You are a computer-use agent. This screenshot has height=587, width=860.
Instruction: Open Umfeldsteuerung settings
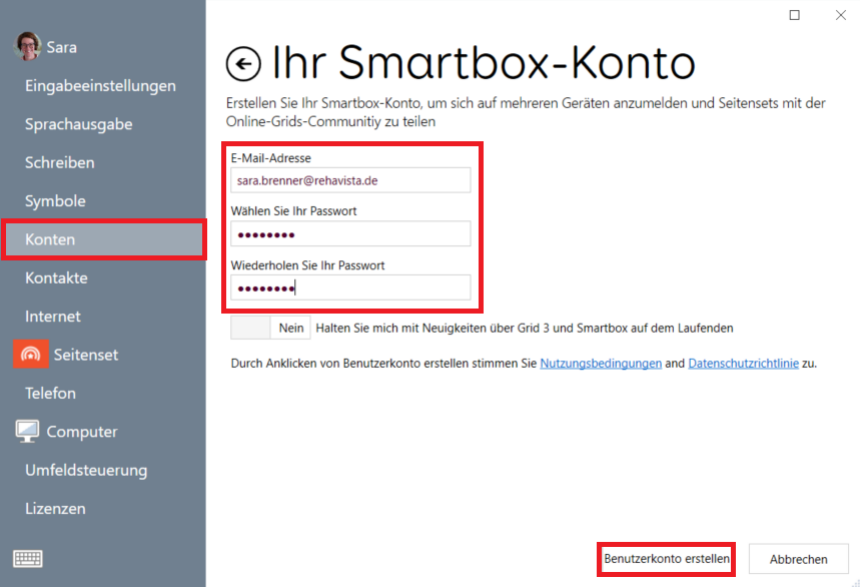(x=86, y=470)
